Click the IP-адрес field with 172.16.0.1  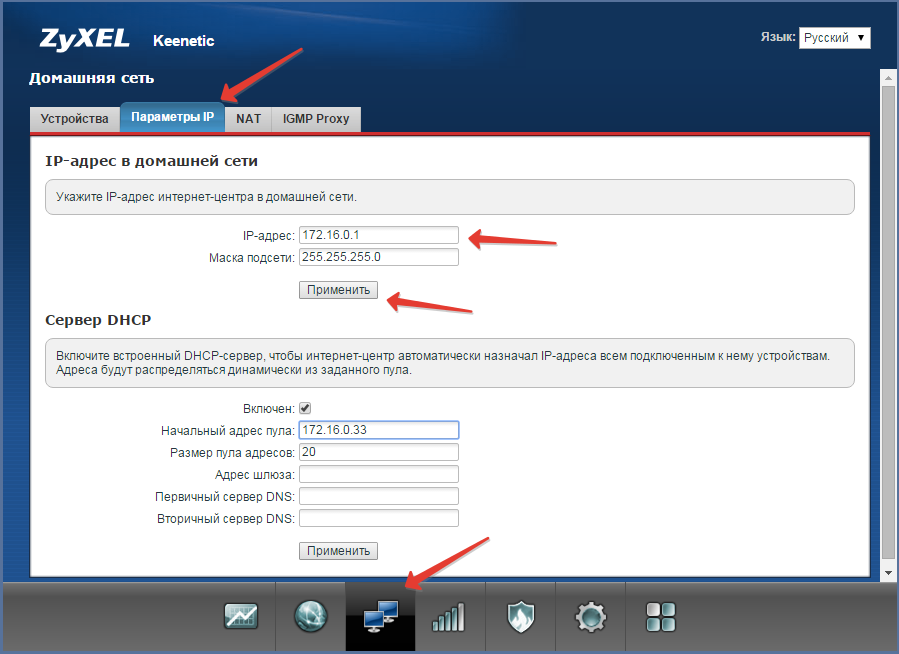click(x=378, y=235)
